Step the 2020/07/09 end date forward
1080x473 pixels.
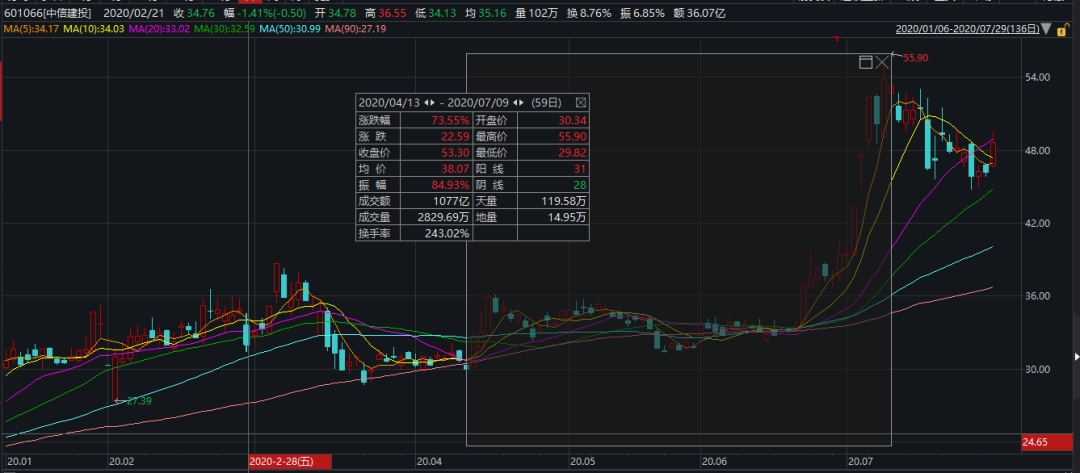(523, 102)
